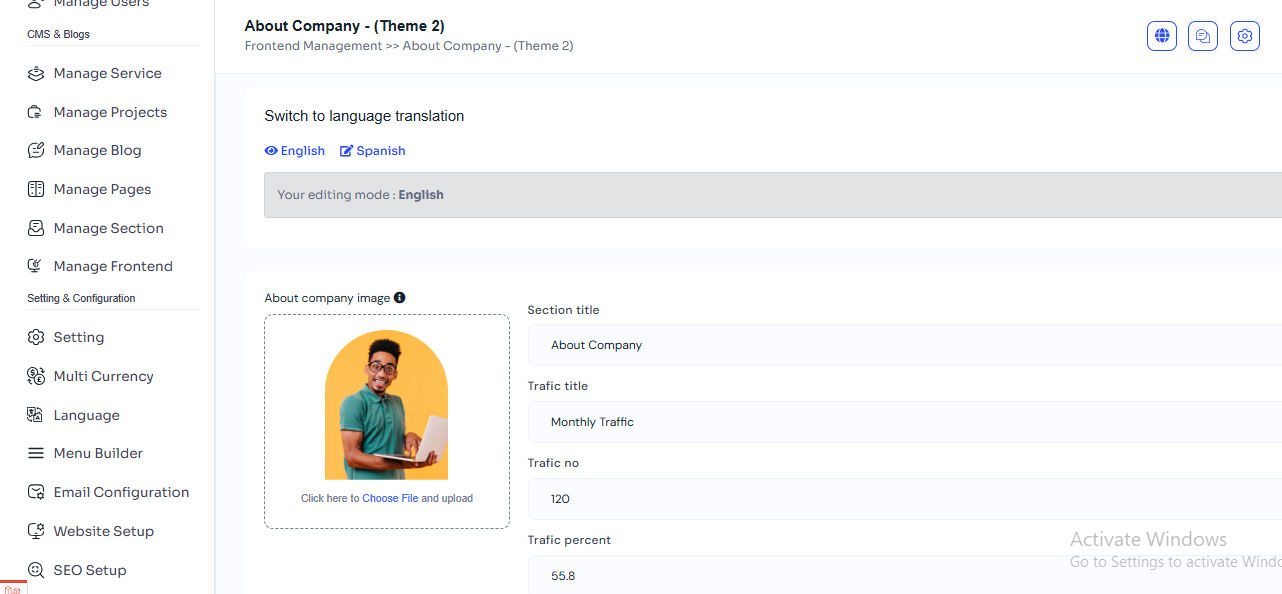Click the about company image thumbnail
1282x594 pixels.
coord(386,405)
